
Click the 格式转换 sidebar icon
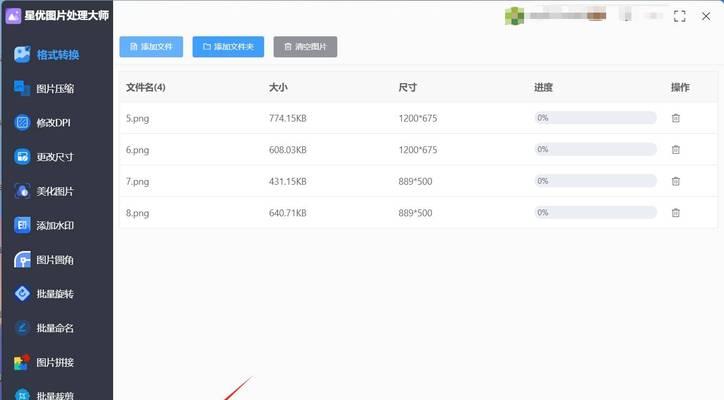[22, 54]
